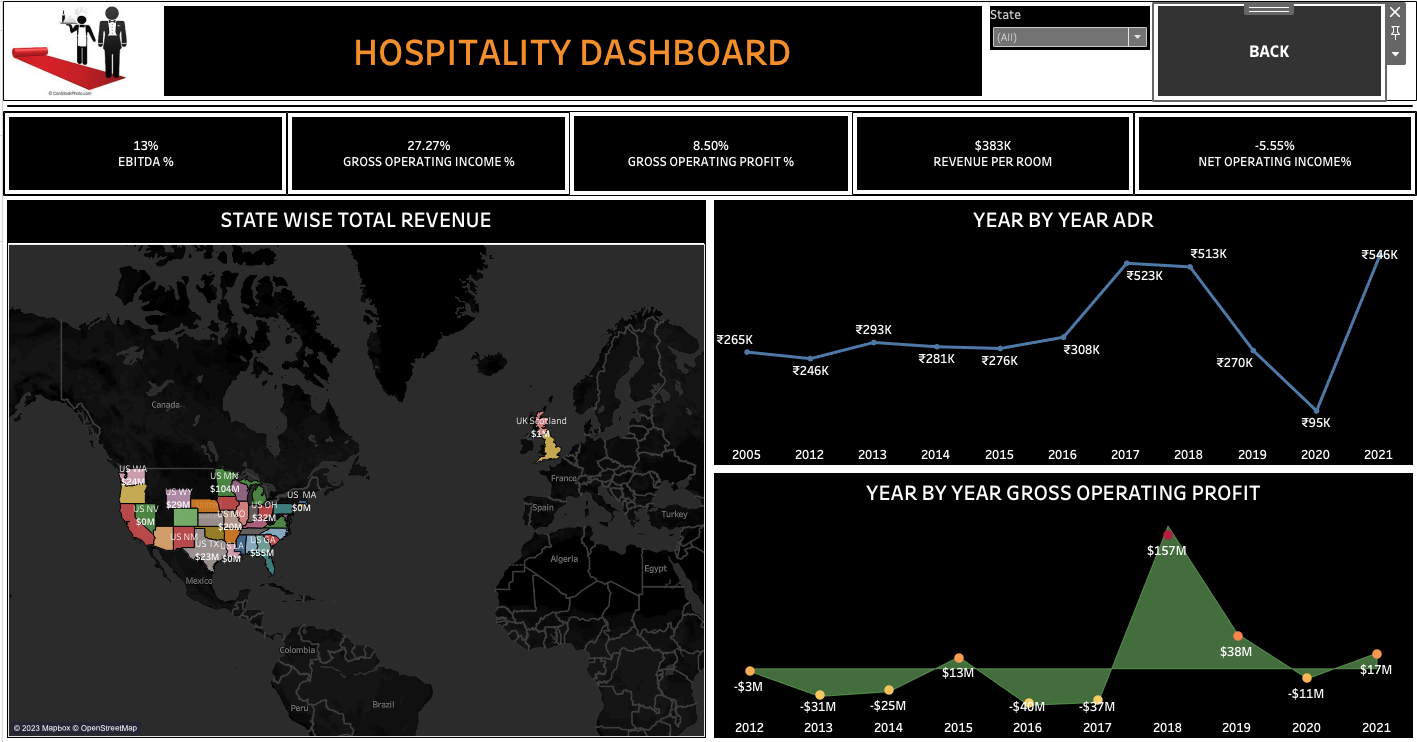The image size is (1417, 742).
Task: Click the 2018 peak marker labeled $157M
Action: point(1168,534)
